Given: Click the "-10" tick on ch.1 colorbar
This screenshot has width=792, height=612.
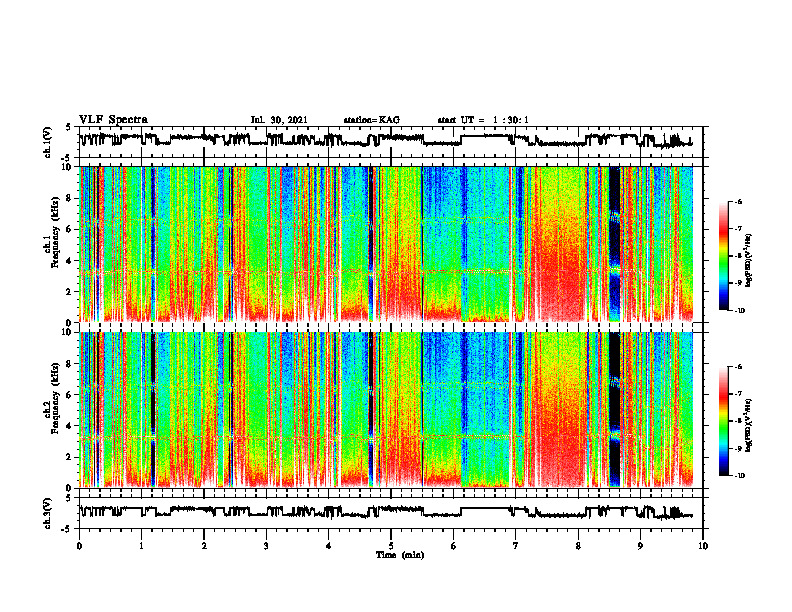Looking at the screenshot, I should (739, 311).
